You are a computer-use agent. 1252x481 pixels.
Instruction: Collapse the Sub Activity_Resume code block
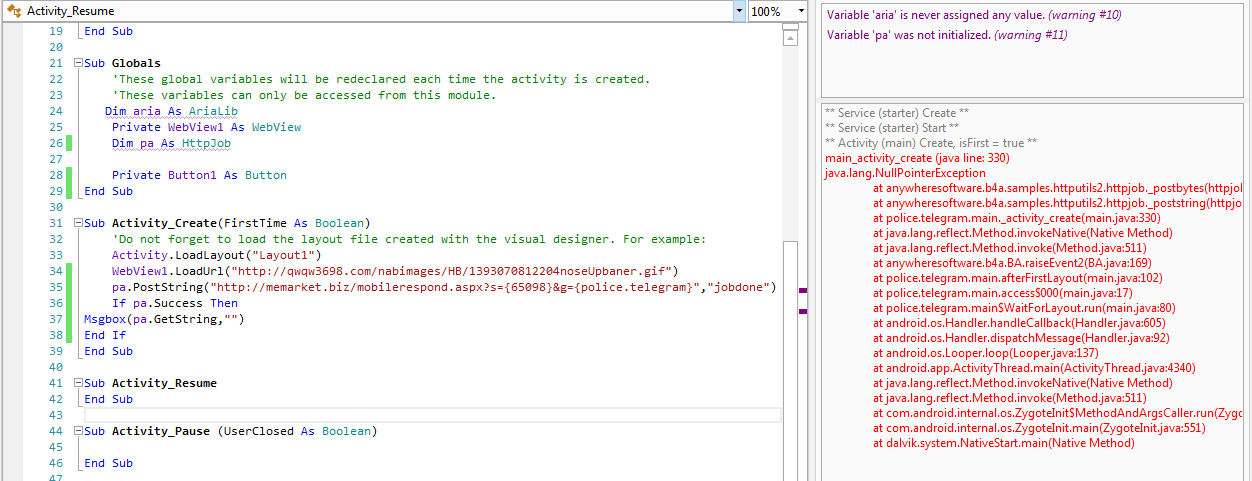78,383
